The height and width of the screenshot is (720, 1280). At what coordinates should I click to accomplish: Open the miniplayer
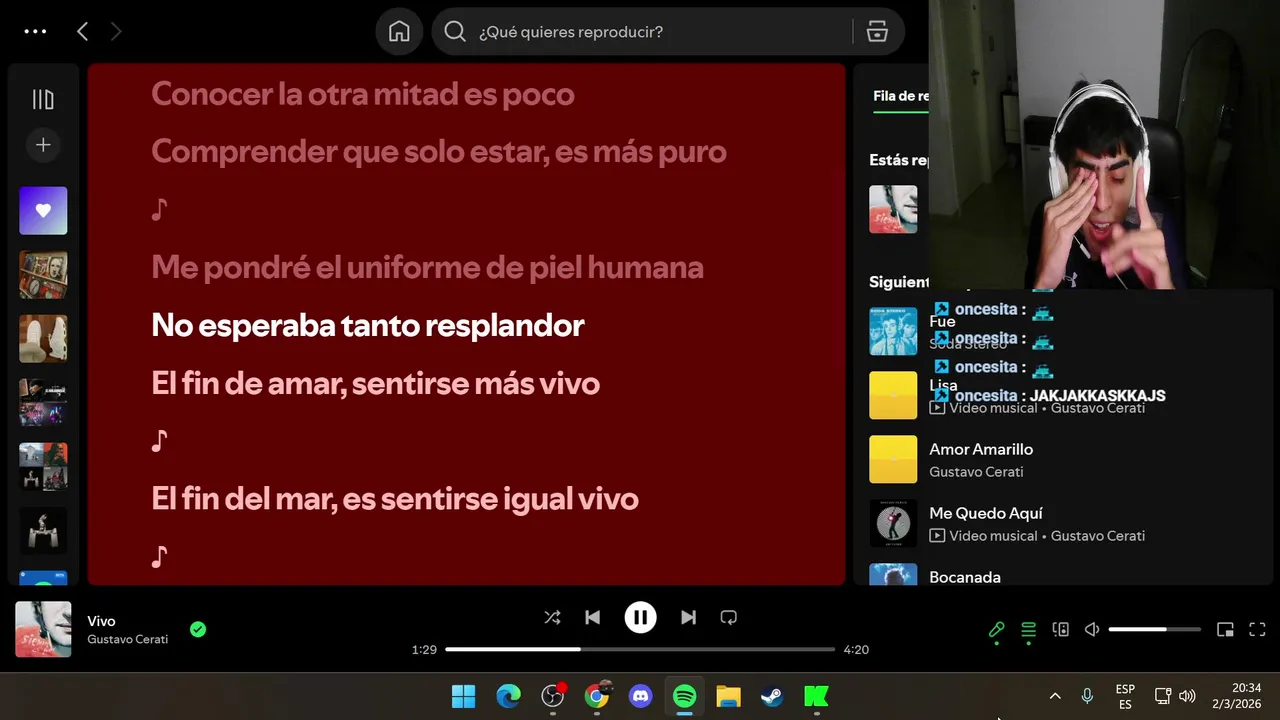pos(1225,629)
